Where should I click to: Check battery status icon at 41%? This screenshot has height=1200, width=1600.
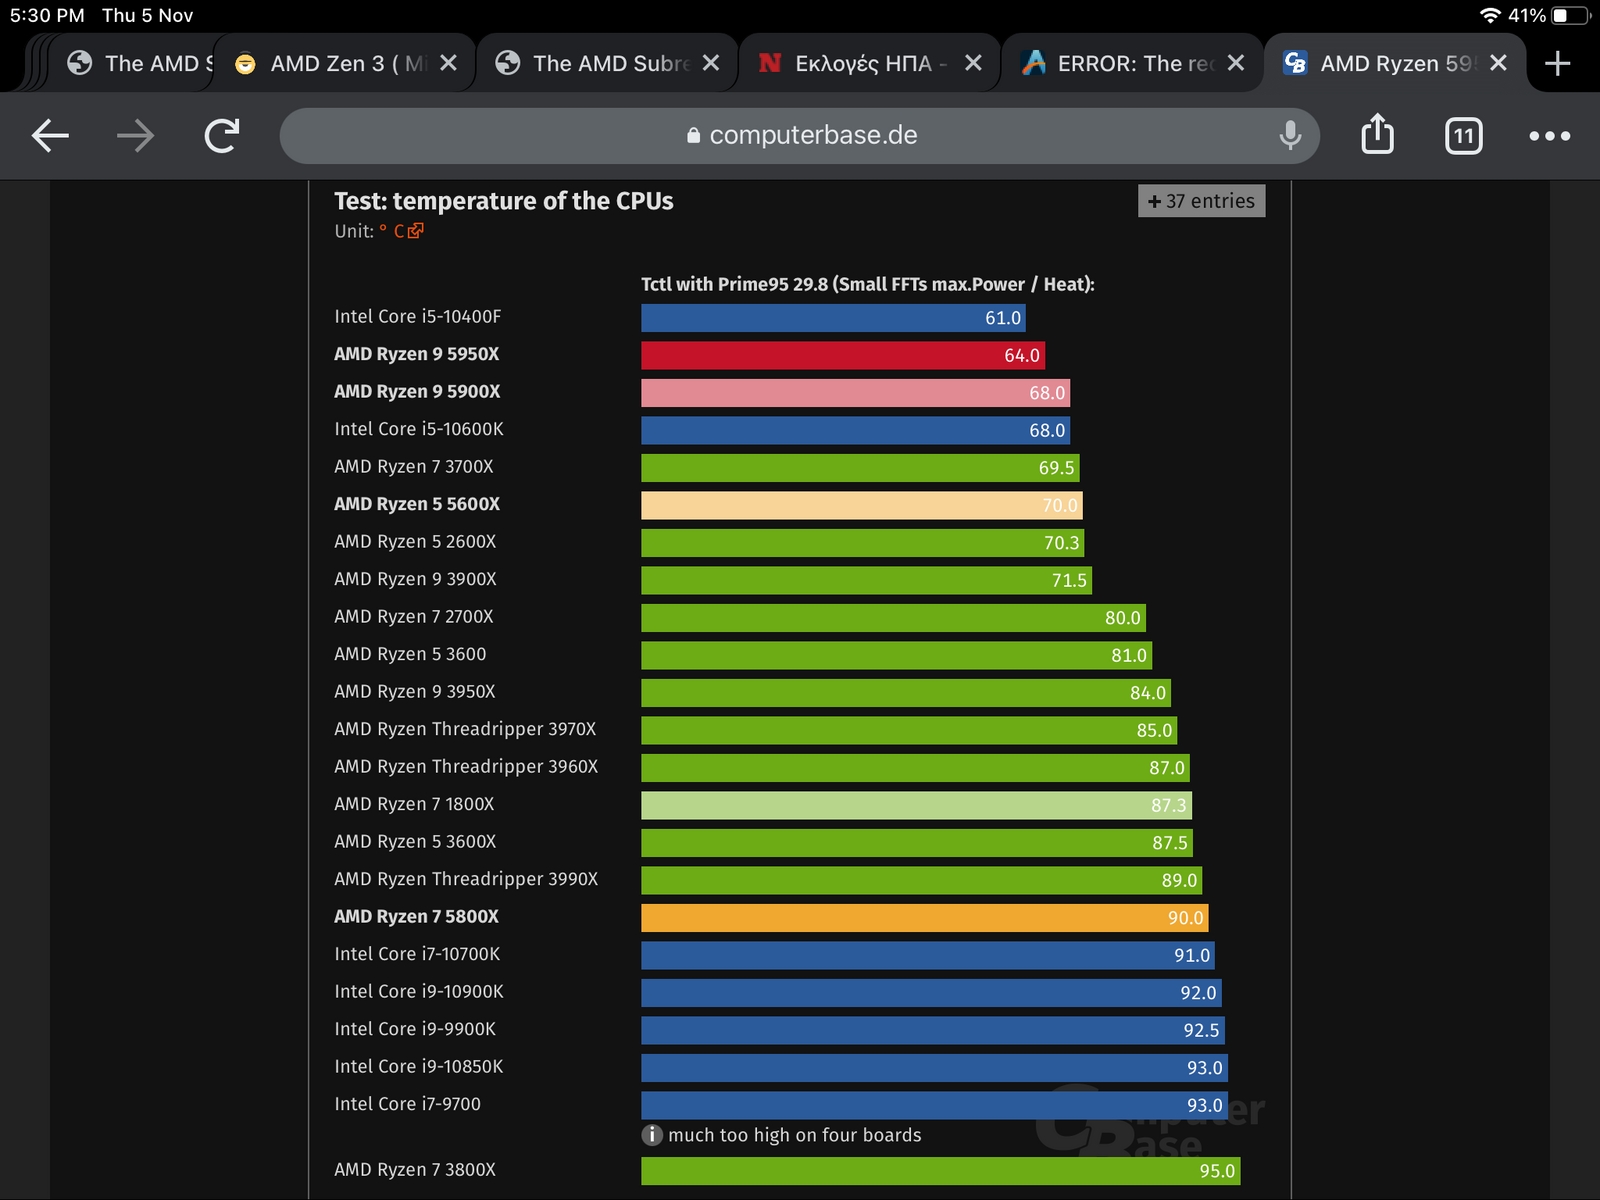pyautogui.click(x=1570, y=15)
